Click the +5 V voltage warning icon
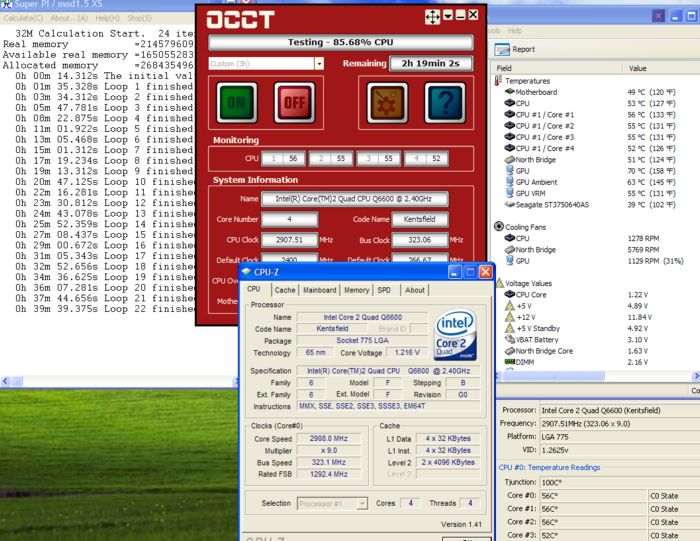 click(510, 306)
